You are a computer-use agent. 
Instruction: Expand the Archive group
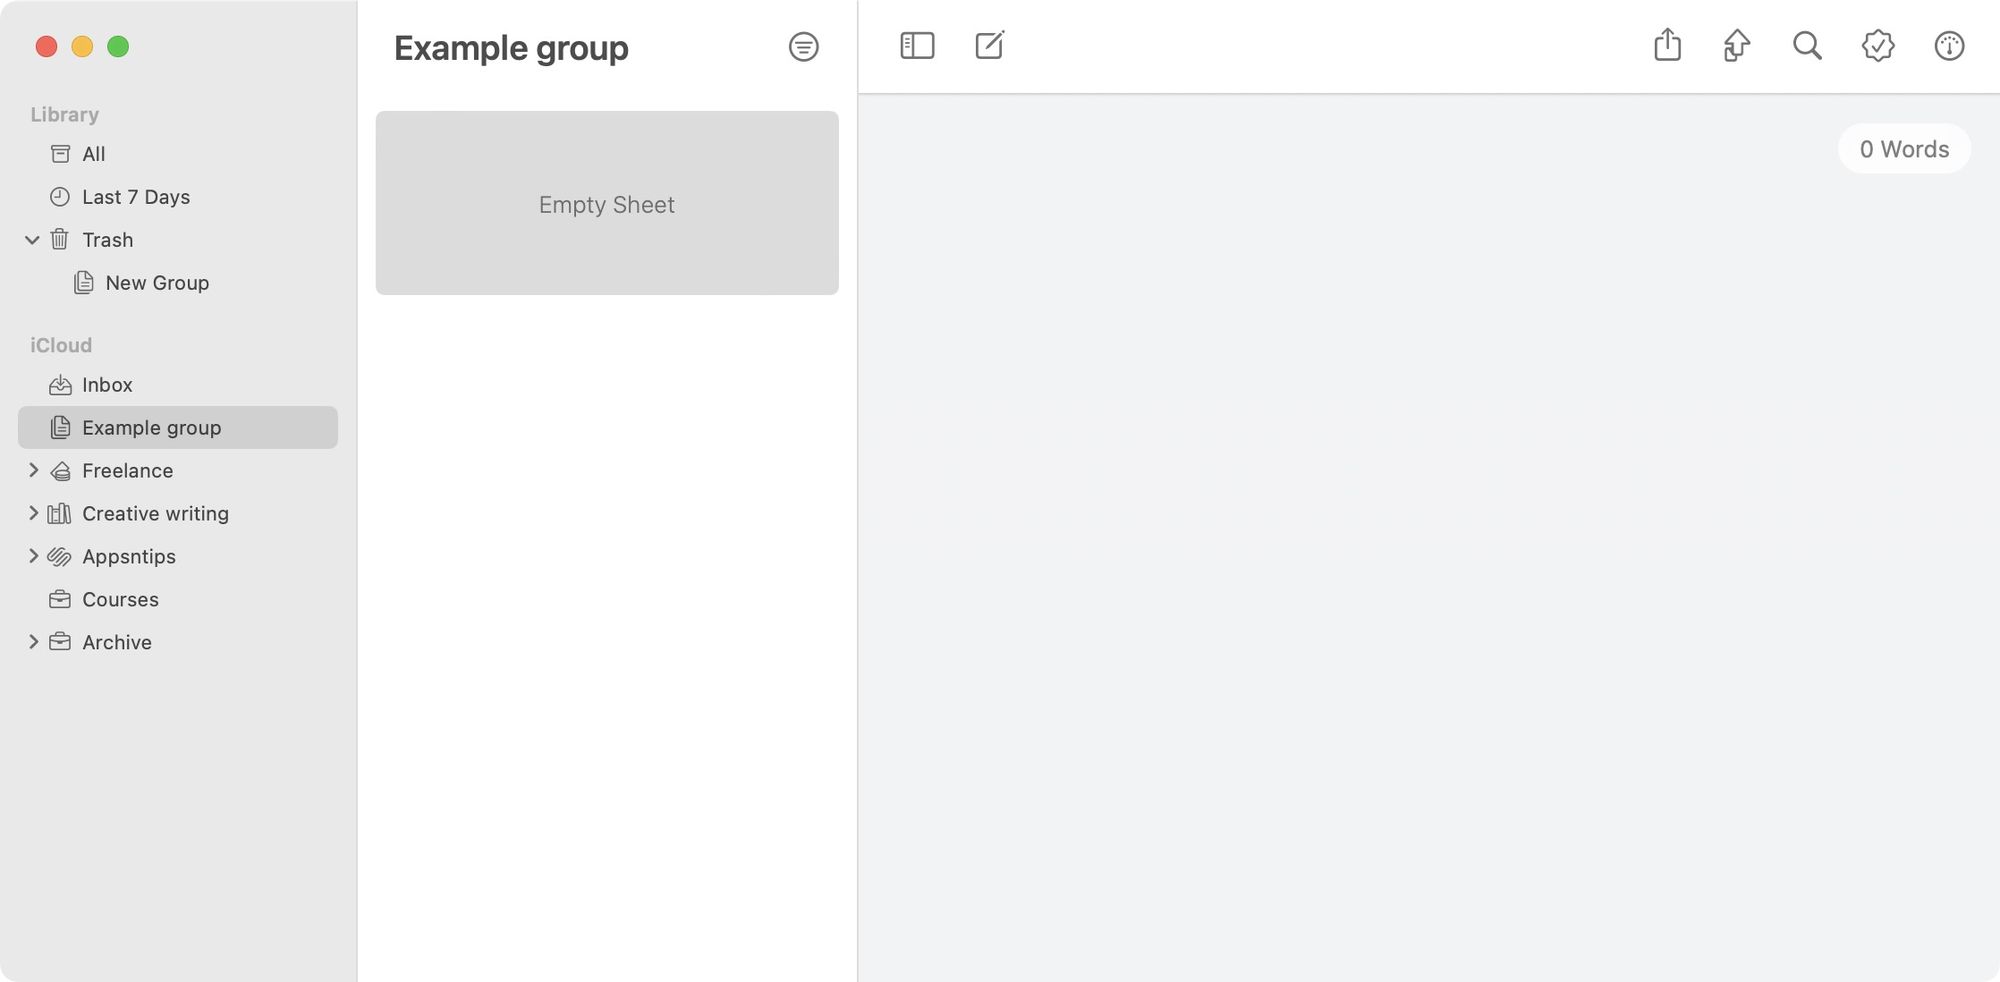coord(33,642)
